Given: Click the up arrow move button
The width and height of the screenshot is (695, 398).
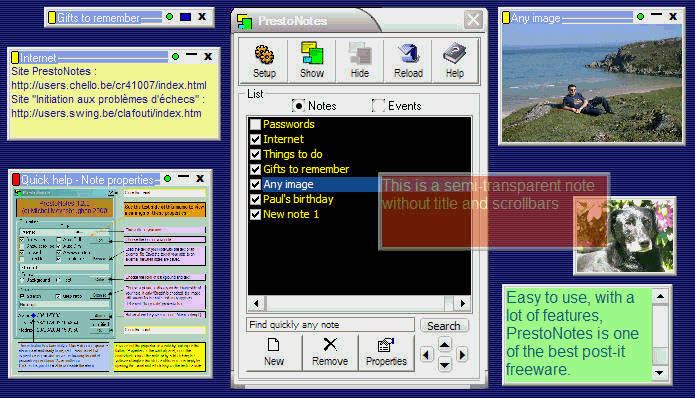Looking at the screenshot, I should (x=445, y=344).
